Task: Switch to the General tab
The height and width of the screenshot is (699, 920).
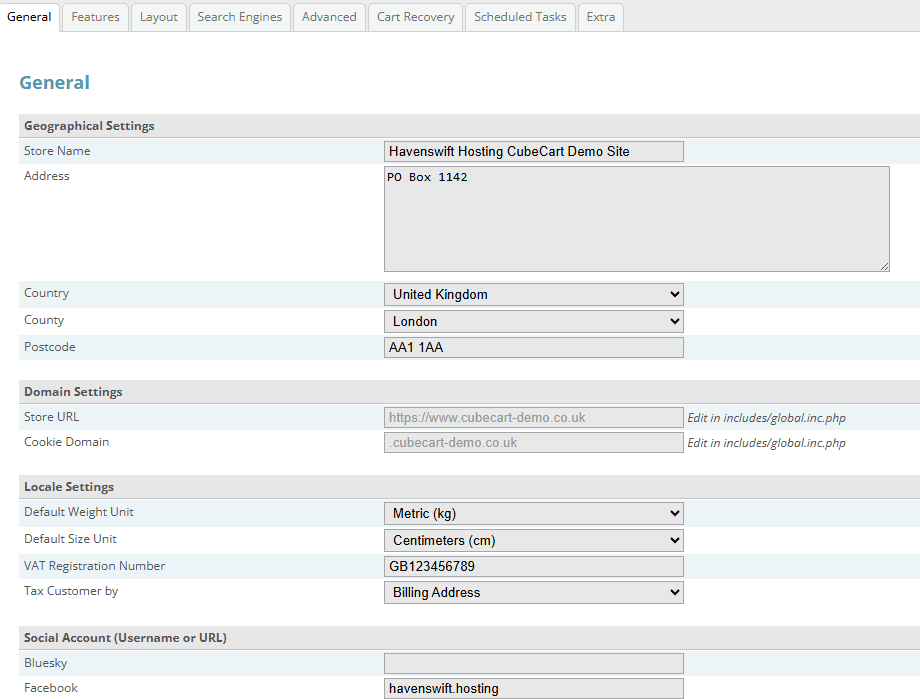Action: pos(29,17)
